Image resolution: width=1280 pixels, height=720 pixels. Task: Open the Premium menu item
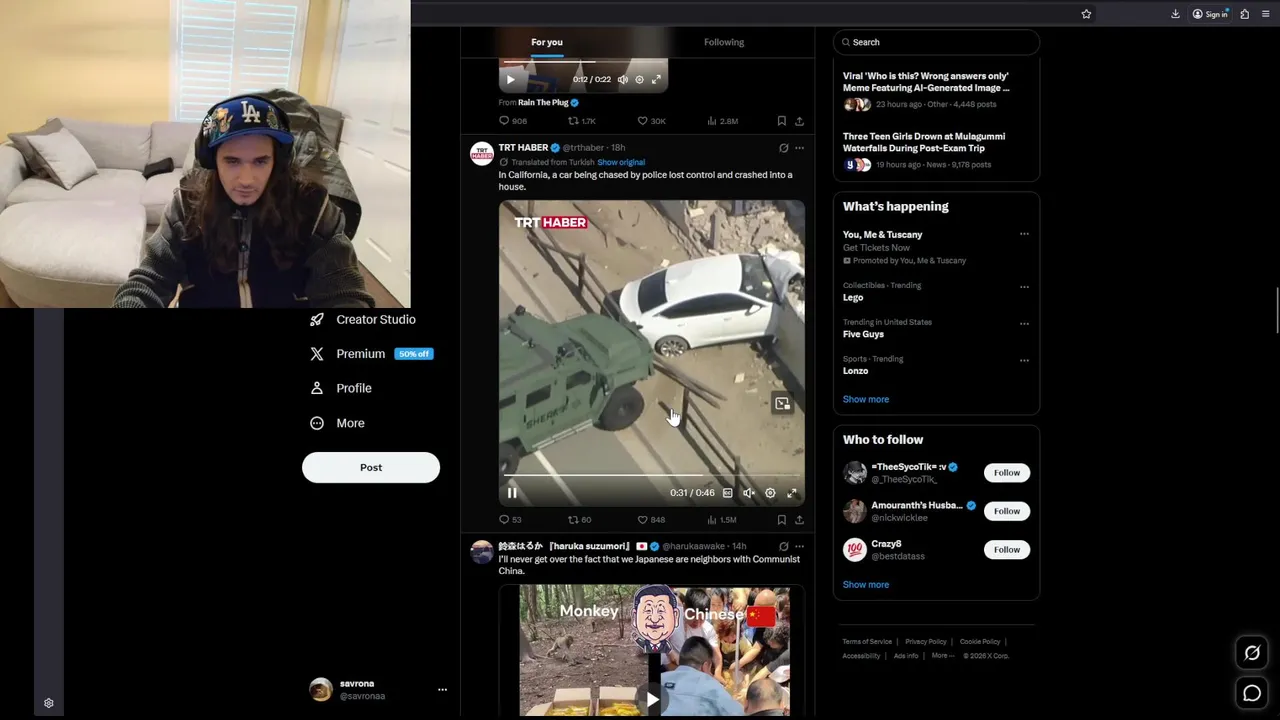(371, 354)
